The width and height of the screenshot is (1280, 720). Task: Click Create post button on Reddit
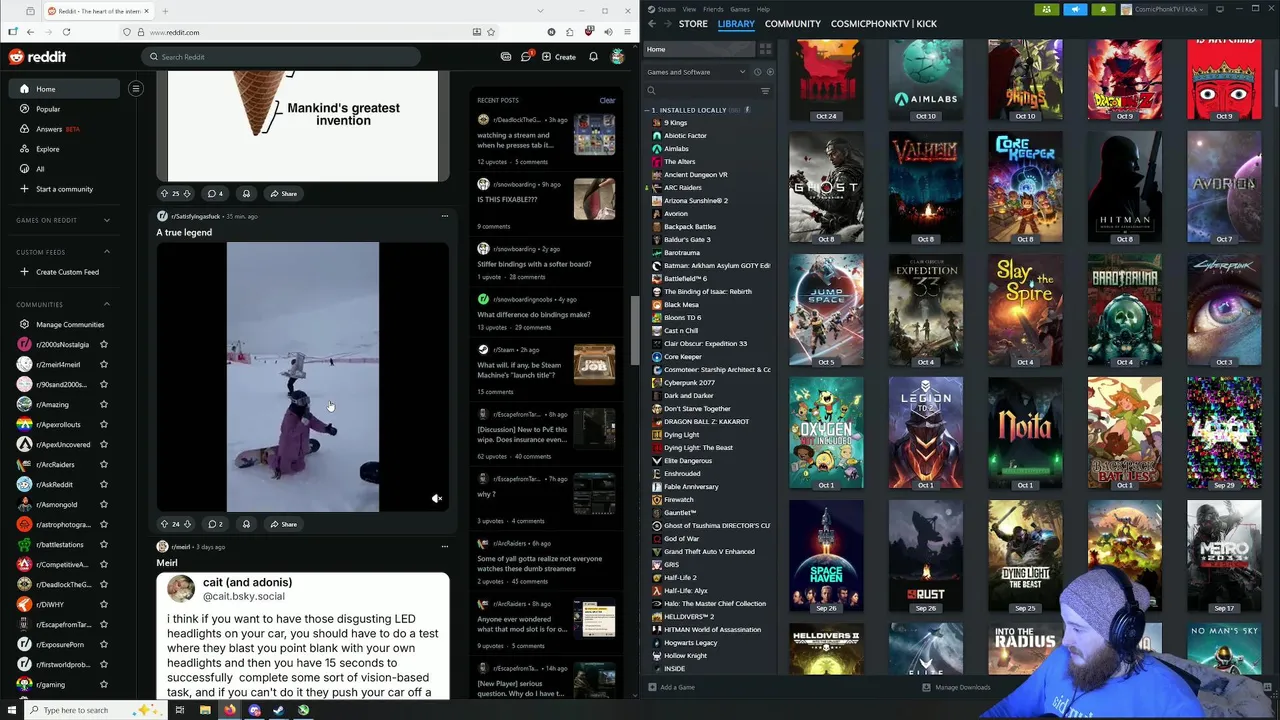(559, 57)
